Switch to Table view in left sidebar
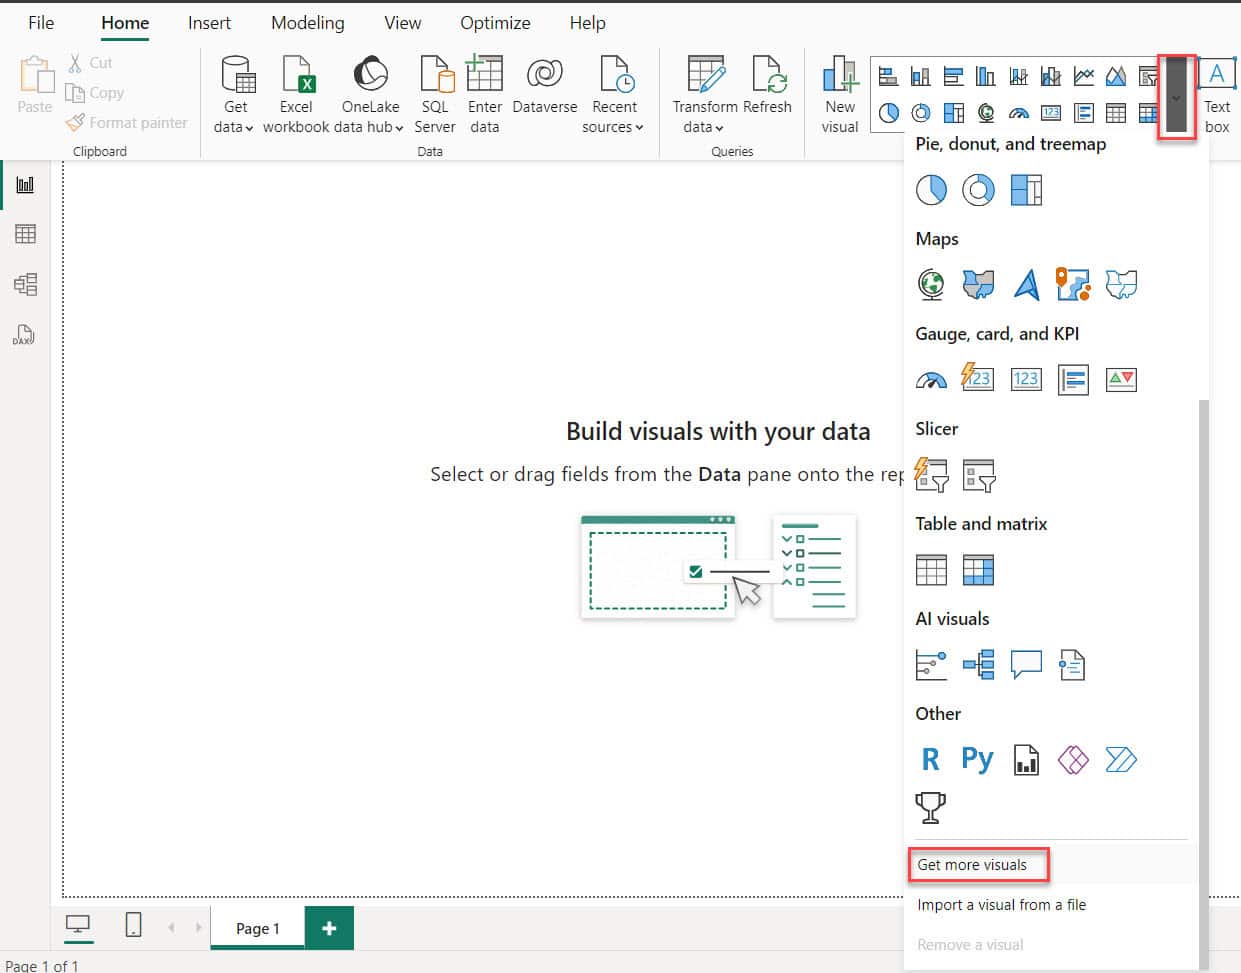 pos(25,234)
